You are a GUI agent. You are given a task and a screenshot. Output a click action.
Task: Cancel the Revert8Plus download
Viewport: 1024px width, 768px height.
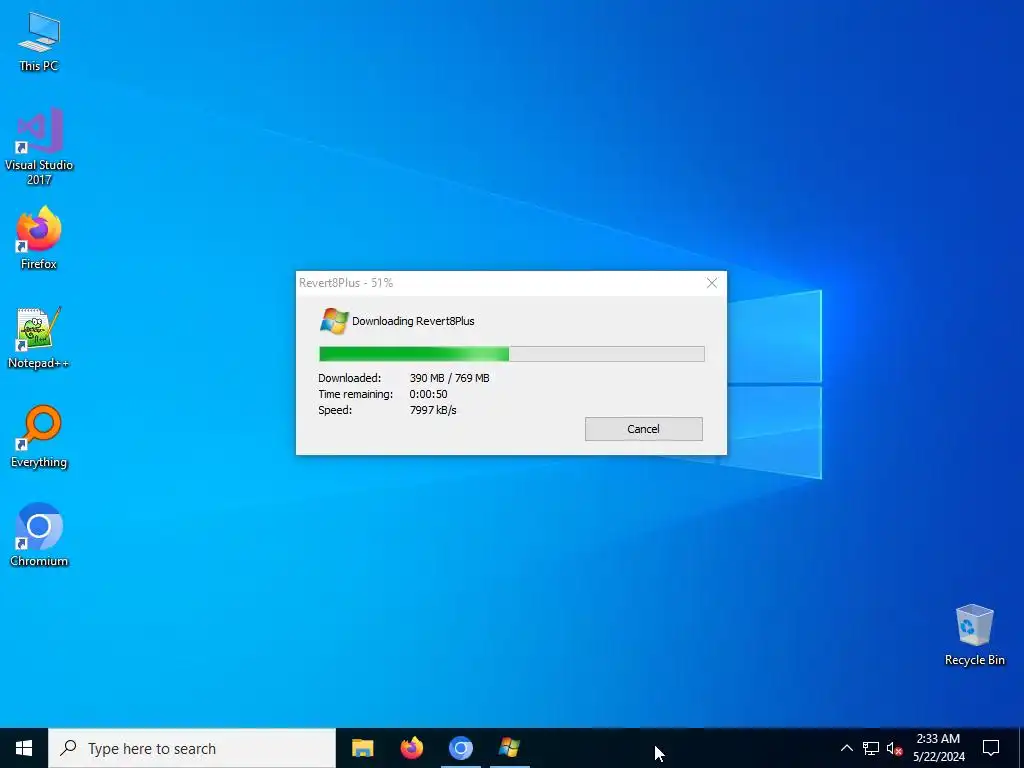pyautogui.click(x=643, y=429)
